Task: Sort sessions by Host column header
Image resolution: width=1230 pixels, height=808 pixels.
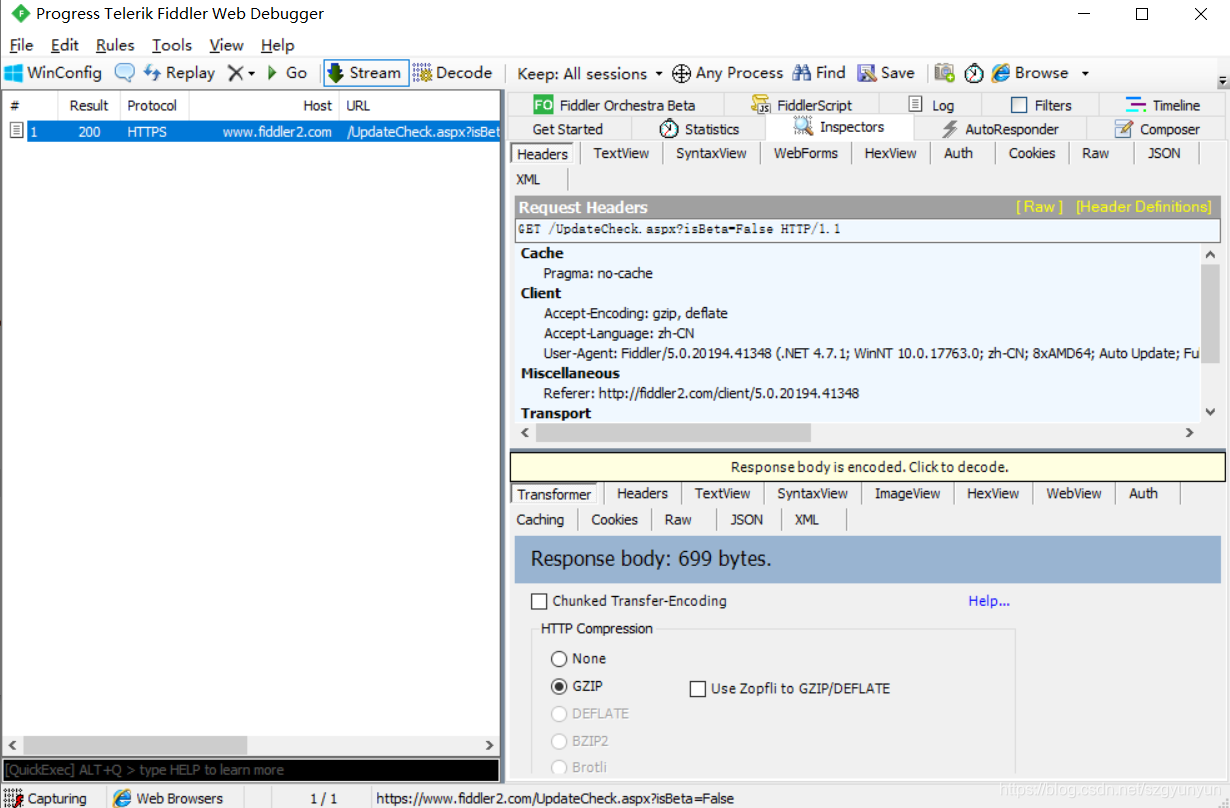Action: pos(264,105)
